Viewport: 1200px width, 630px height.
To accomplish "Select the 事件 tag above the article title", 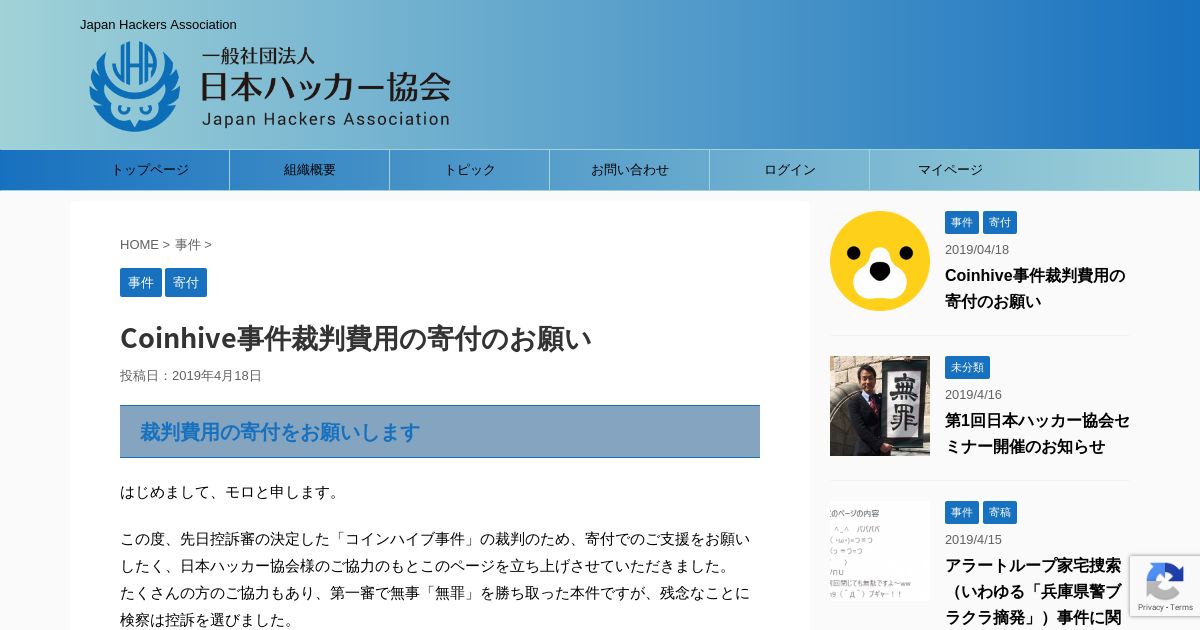I will coord(141,283).
